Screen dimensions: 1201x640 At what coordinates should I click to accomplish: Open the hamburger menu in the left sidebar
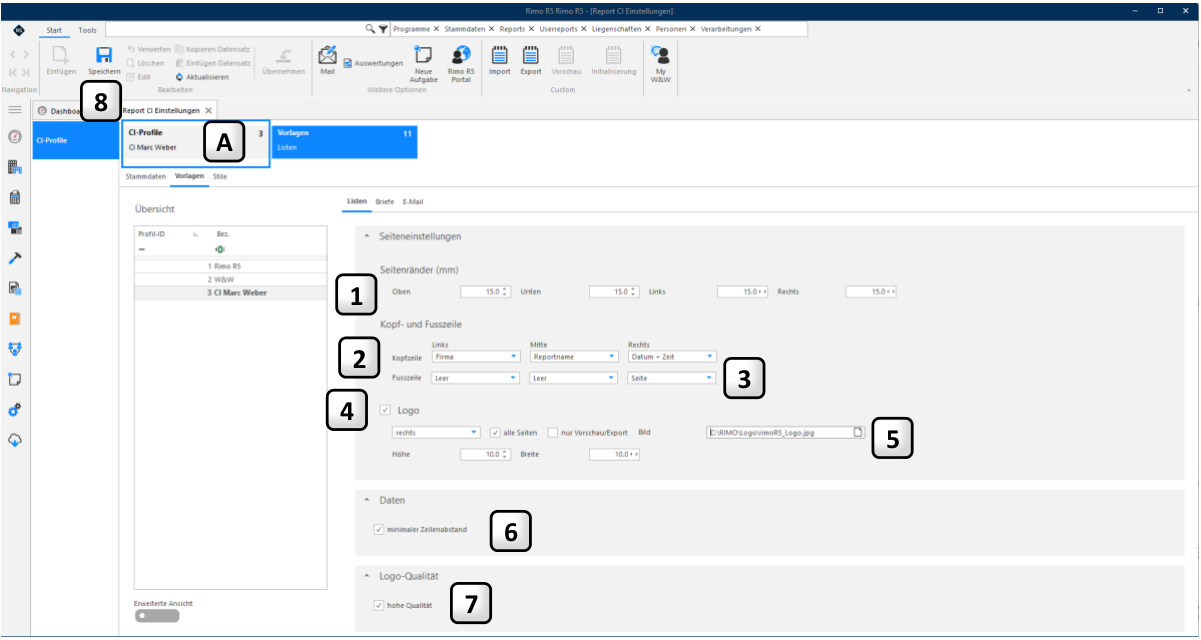coord(15,109)
